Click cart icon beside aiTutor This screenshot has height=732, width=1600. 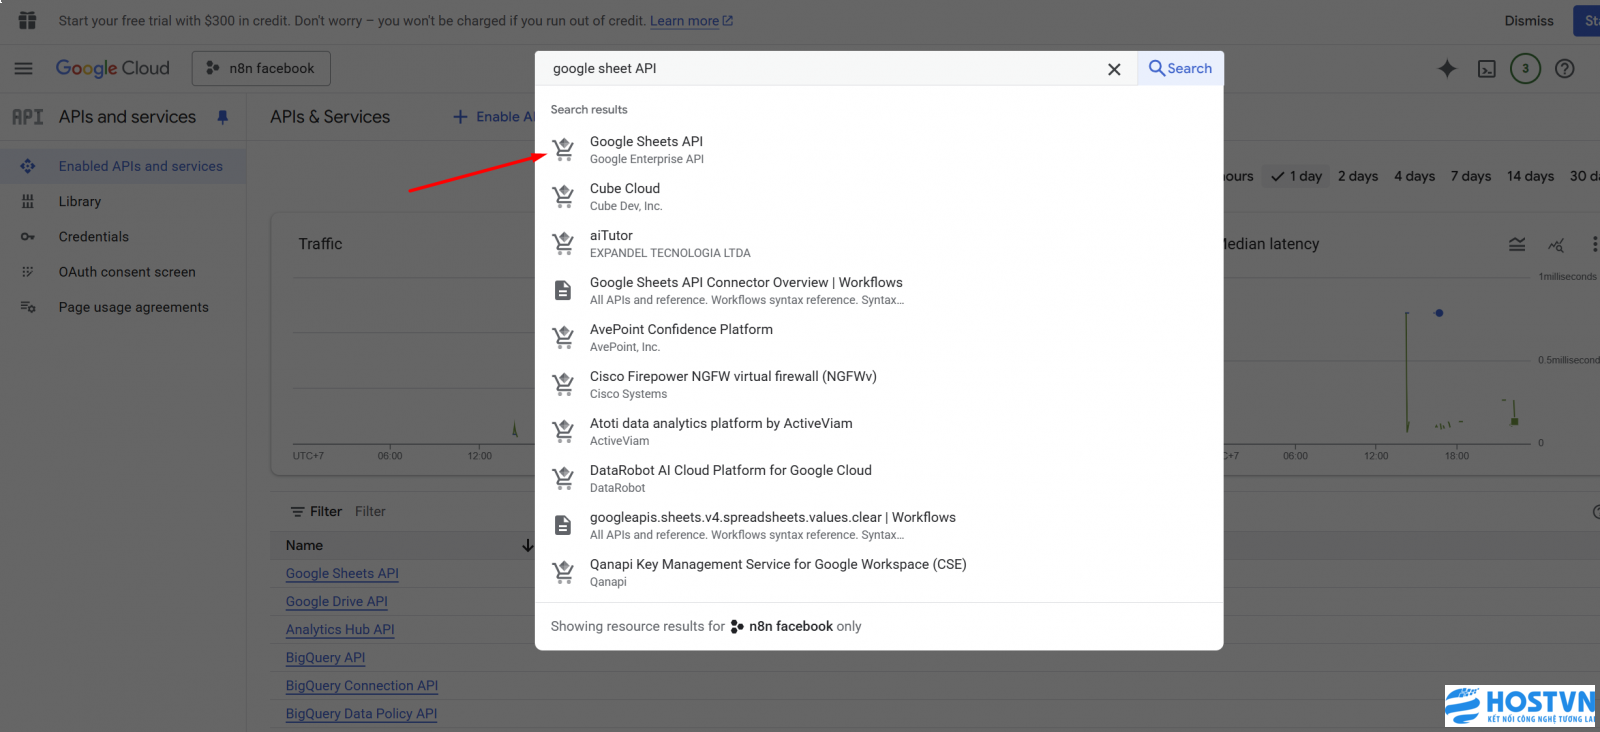(564, 244)
